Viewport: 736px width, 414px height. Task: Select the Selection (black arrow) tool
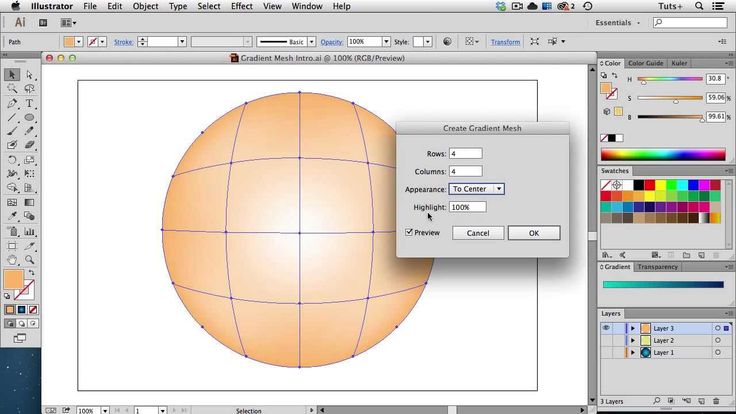(12, 75)
